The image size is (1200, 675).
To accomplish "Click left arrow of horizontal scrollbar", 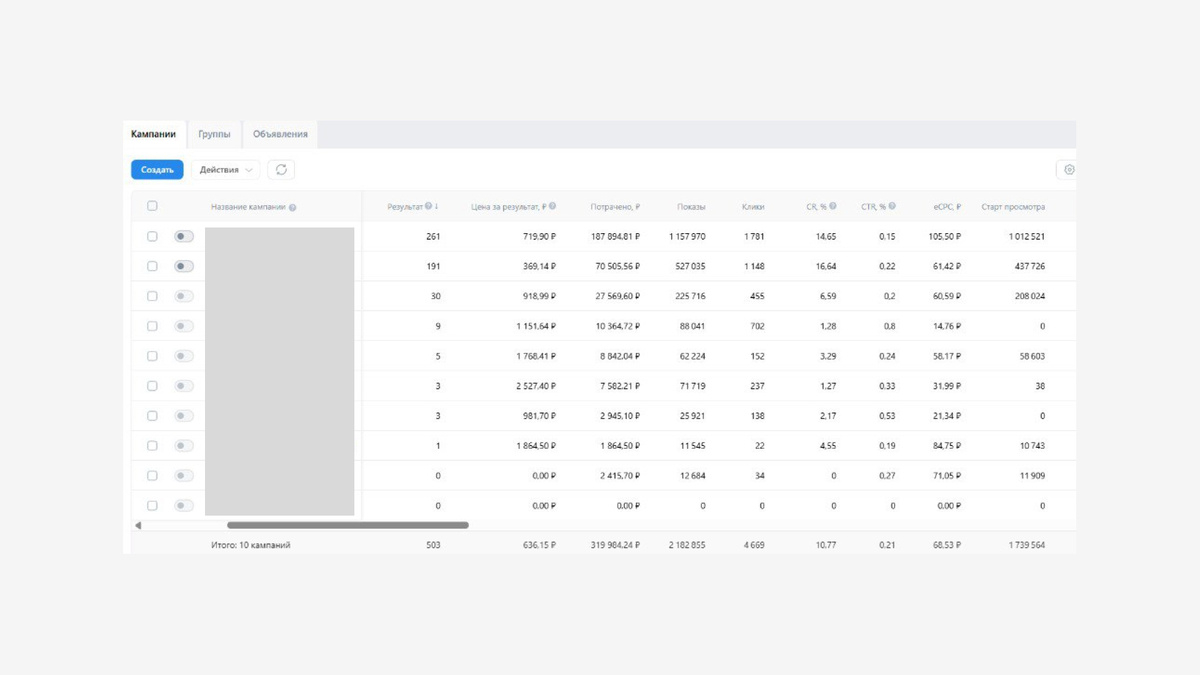I will 138,525.
